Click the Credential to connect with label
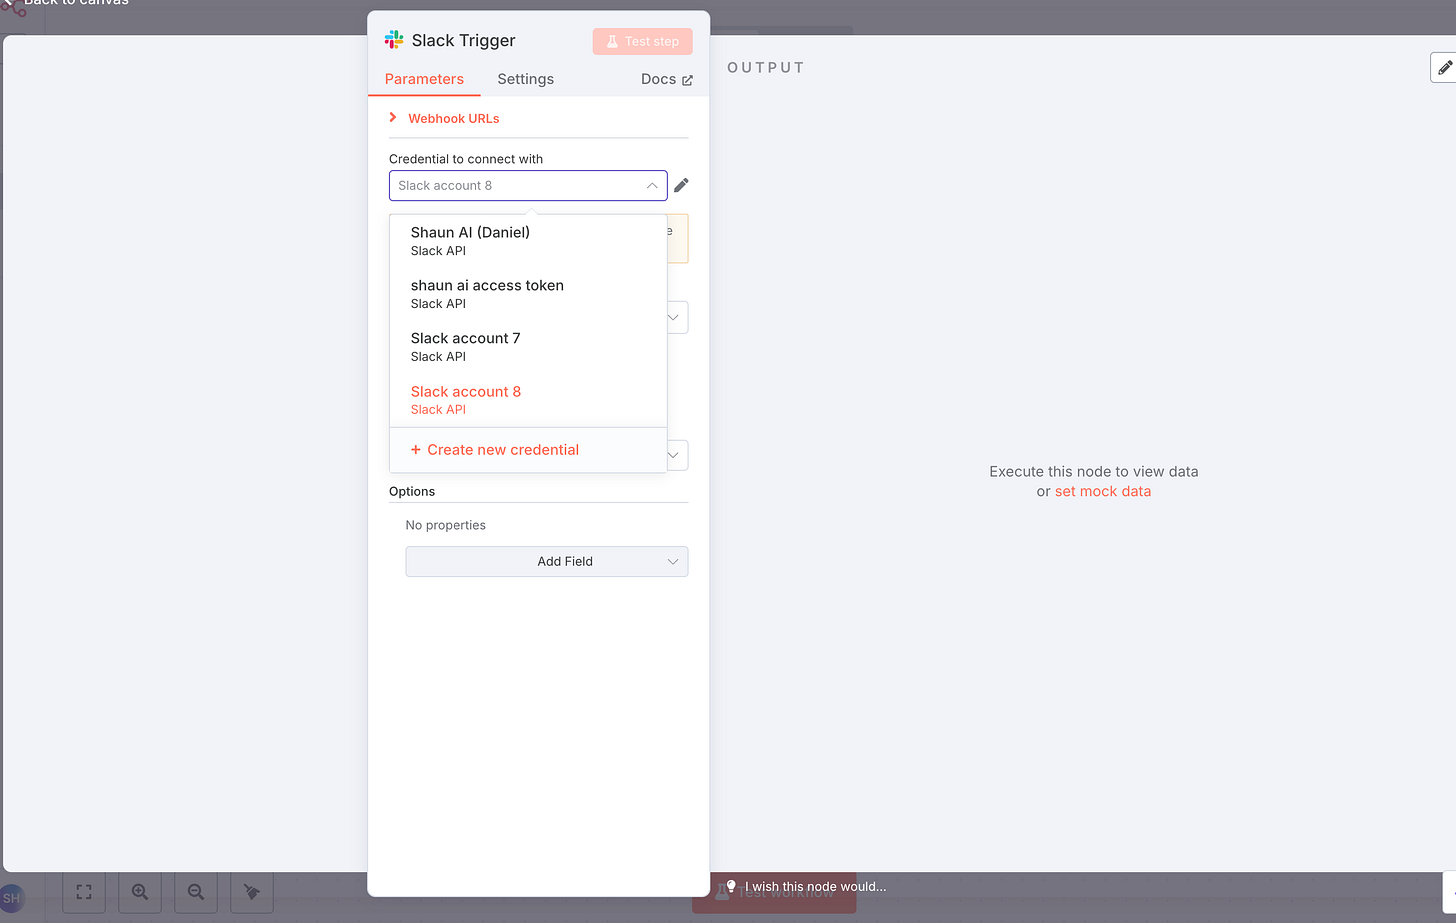Viewport: 1456px width, 923px height. click(x=466, y=159)
